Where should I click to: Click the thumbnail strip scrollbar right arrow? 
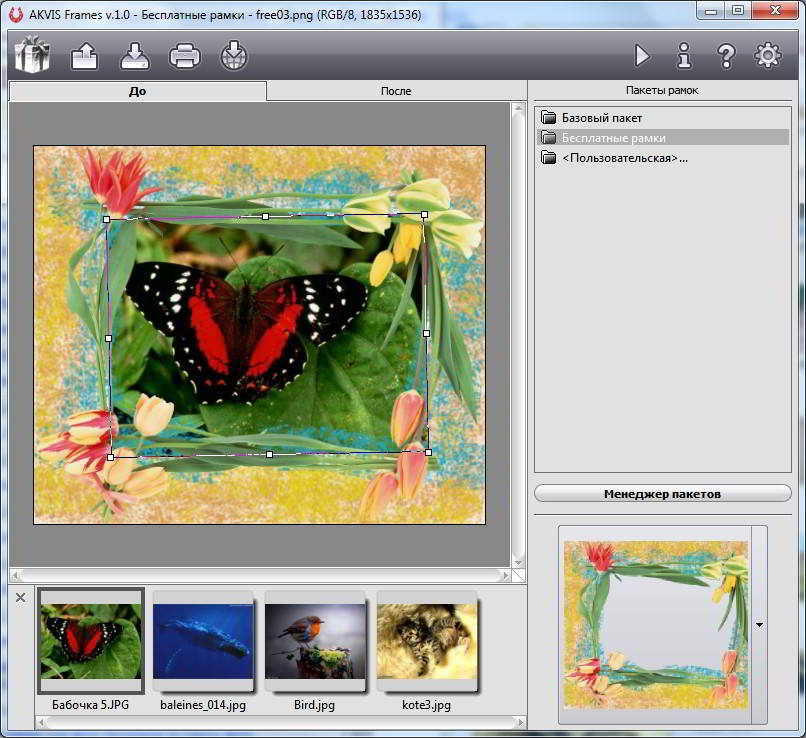520,723
